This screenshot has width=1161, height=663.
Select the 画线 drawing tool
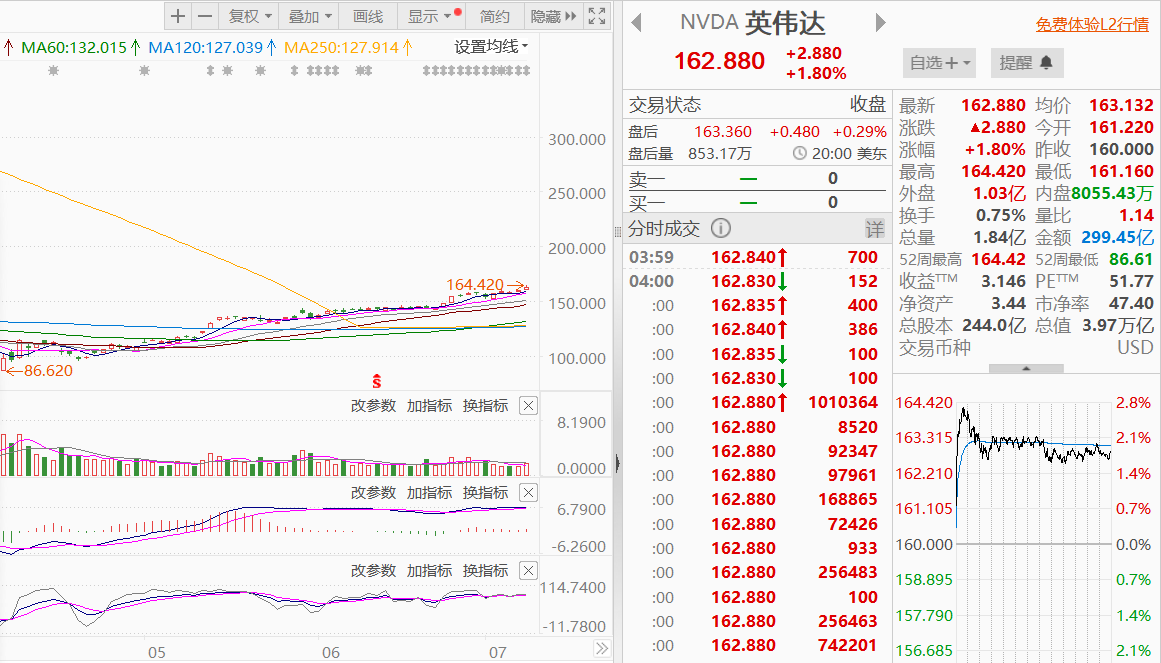(x=368, y=16)
